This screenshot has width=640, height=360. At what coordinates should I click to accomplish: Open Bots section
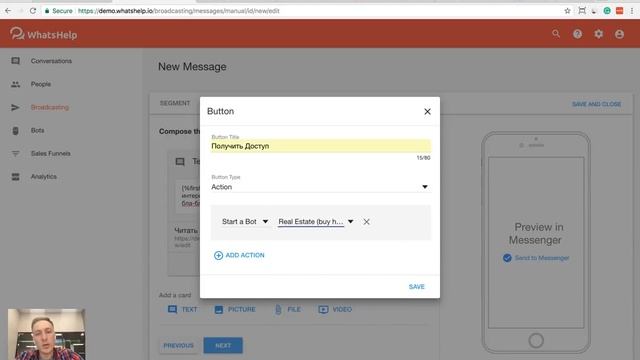(x=38, y=131)
